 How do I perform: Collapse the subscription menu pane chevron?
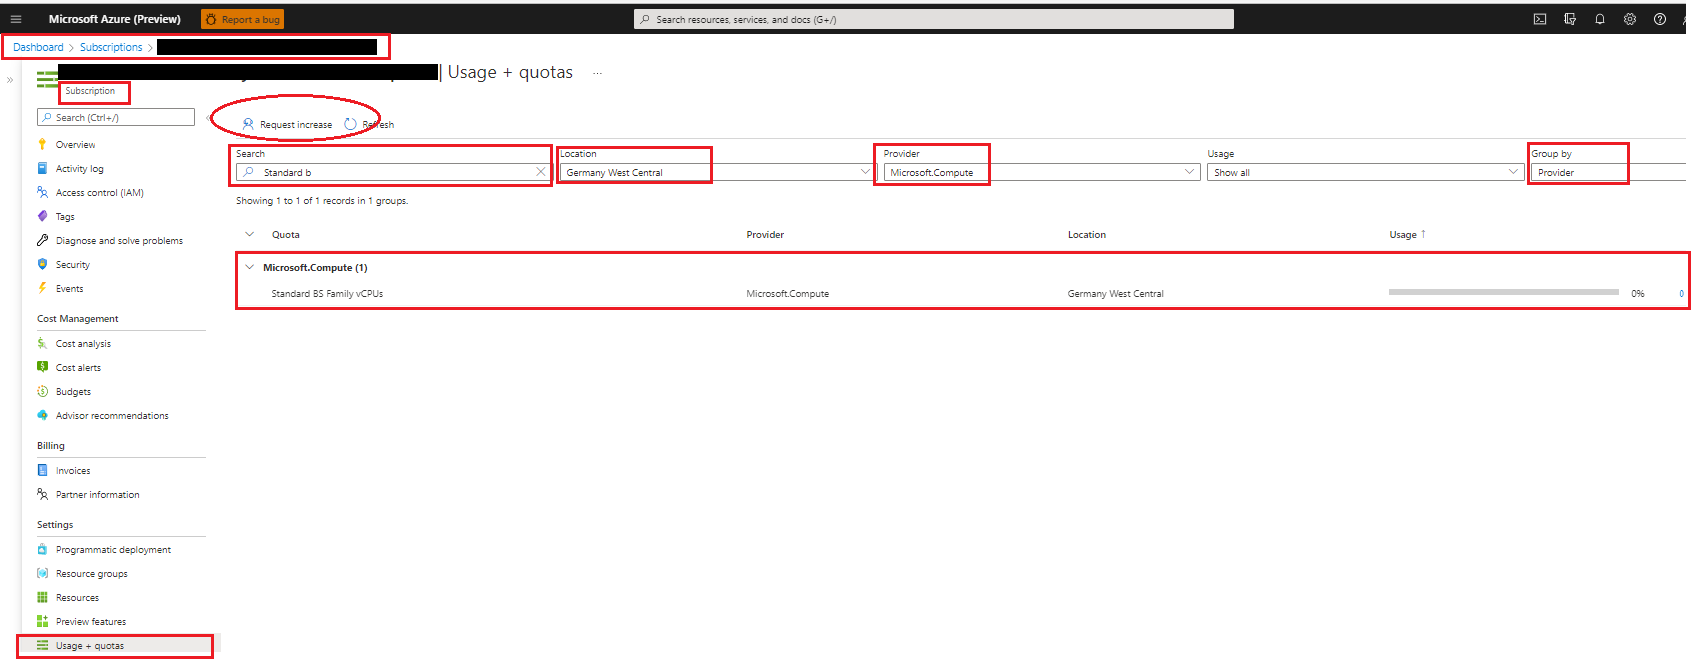[208, 118]
